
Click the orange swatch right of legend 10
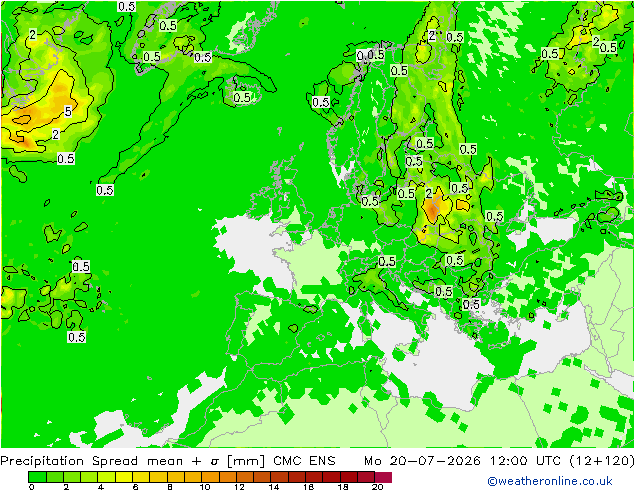point(210,477)
